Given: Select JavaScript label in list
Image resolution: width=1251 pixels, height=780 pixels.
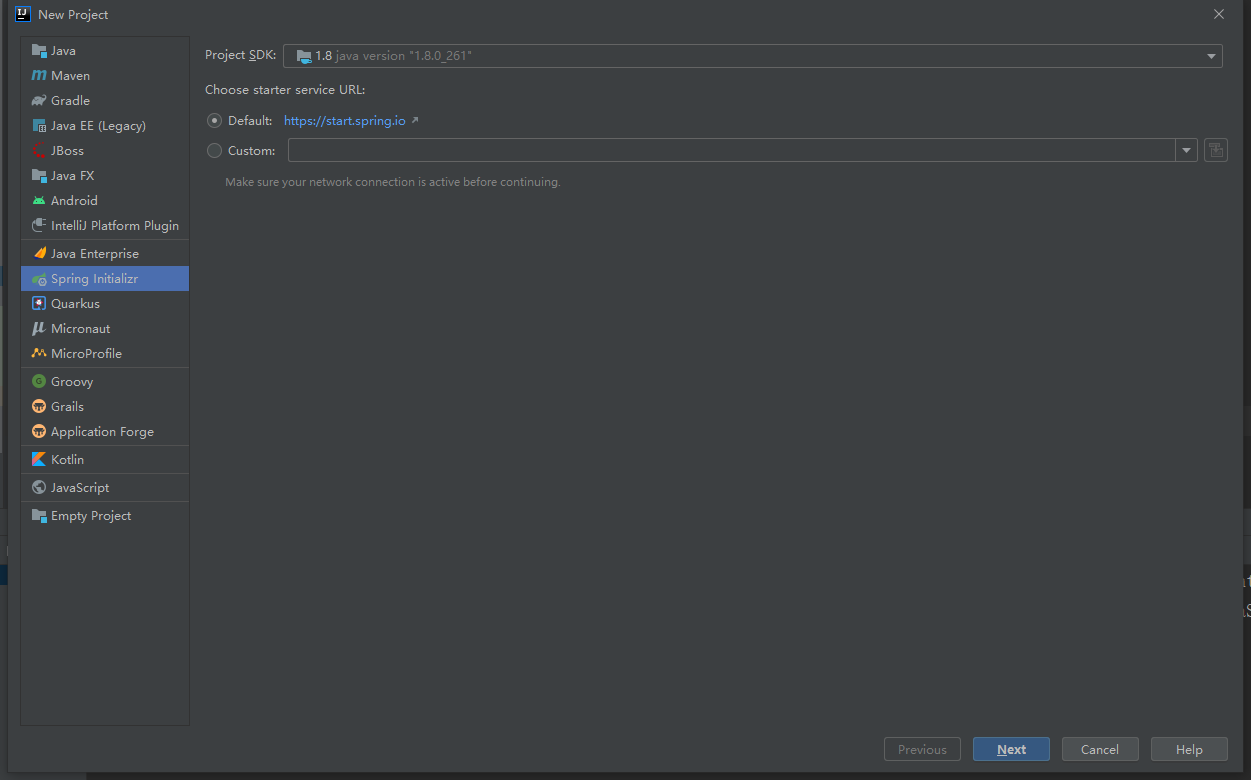Looking at the screenshot, I should pyautogui.click(x=80, y=488).
